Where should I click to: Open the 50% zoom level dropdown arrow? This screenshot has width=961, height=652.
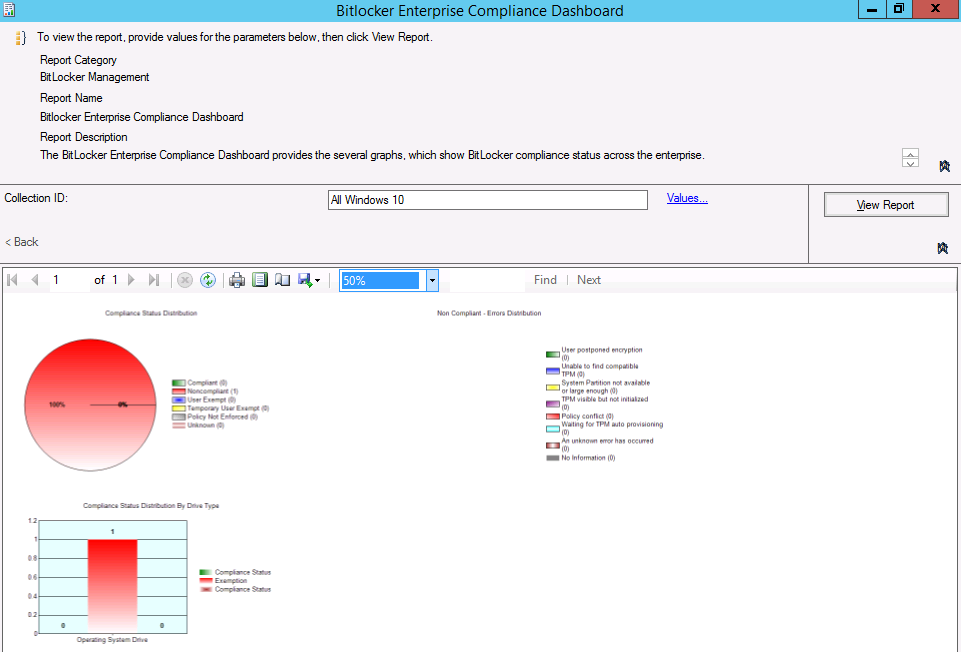432,280
